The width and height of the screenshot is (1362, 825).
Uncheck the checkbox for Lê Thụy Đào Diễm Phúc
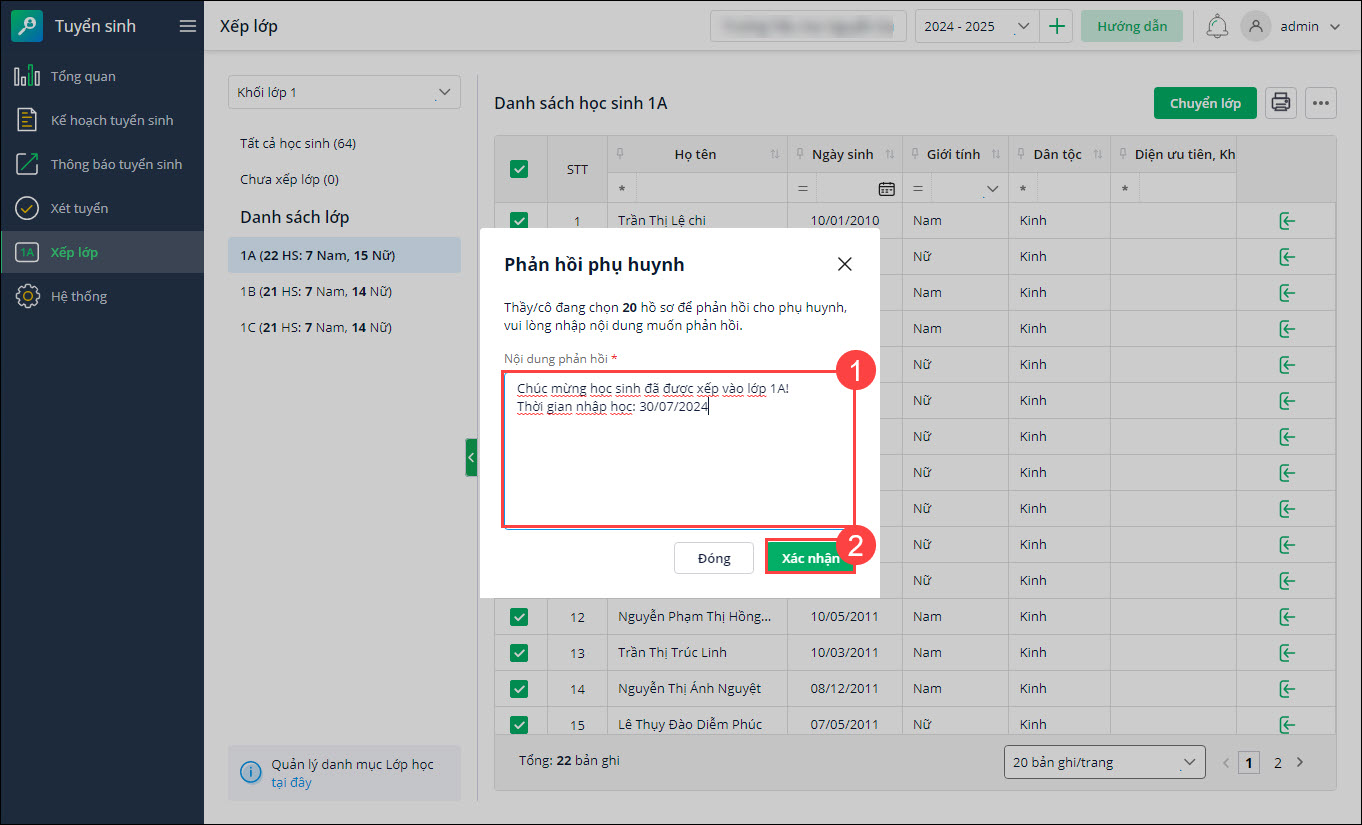[519, 724]
